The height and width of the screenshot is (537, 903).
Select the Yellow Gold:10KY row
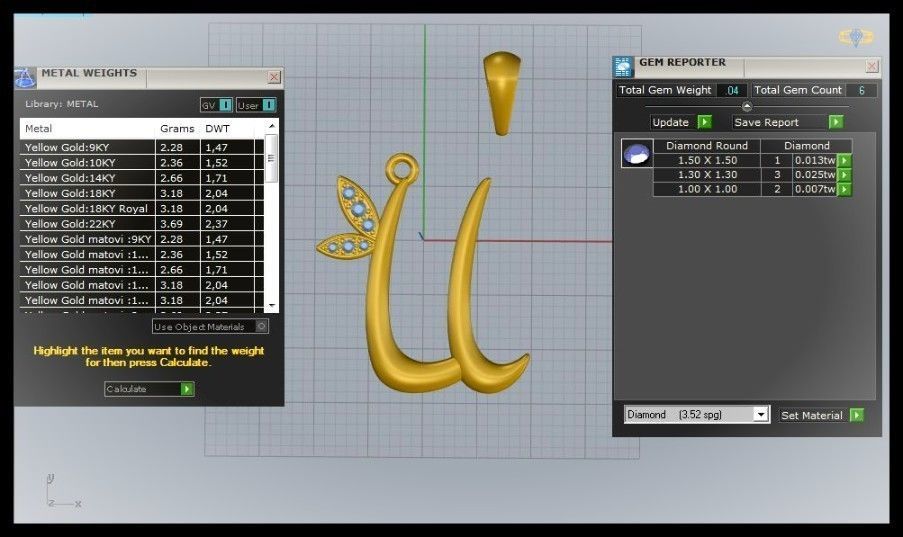coord(142,162)
